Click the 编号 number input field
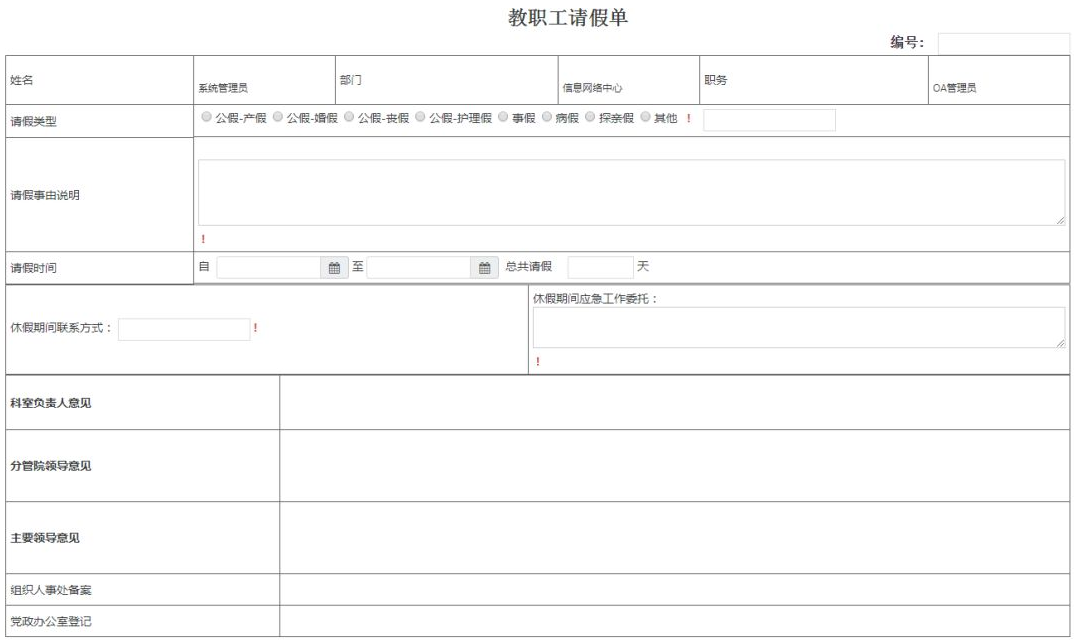Screen dimensions: 1076x643 (1003, 43)
